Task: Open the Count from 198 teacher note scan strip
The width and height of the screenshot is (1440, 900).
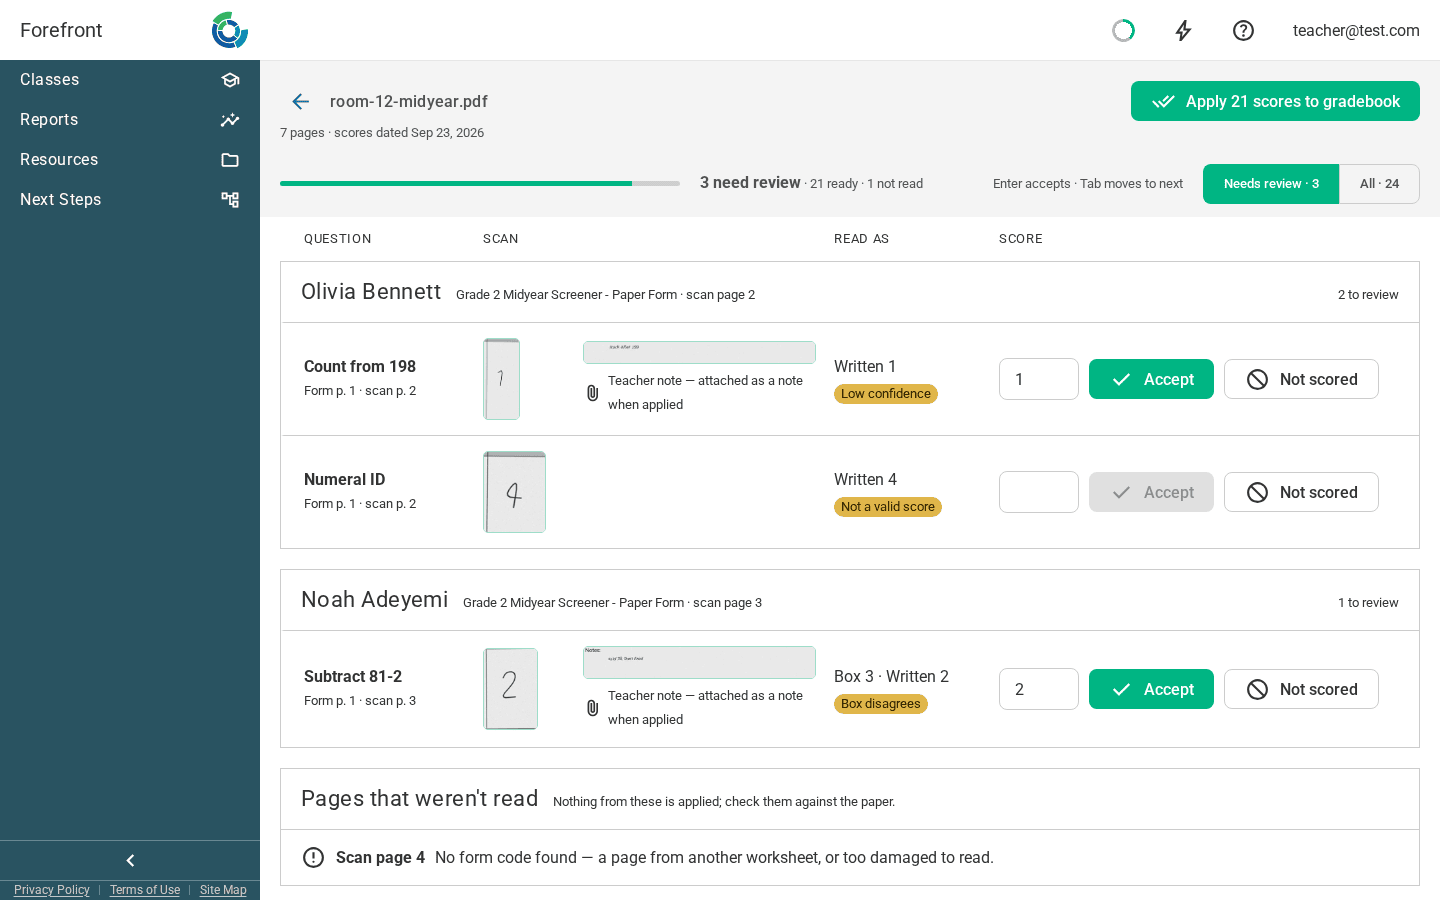Action: tap(699, 352)
